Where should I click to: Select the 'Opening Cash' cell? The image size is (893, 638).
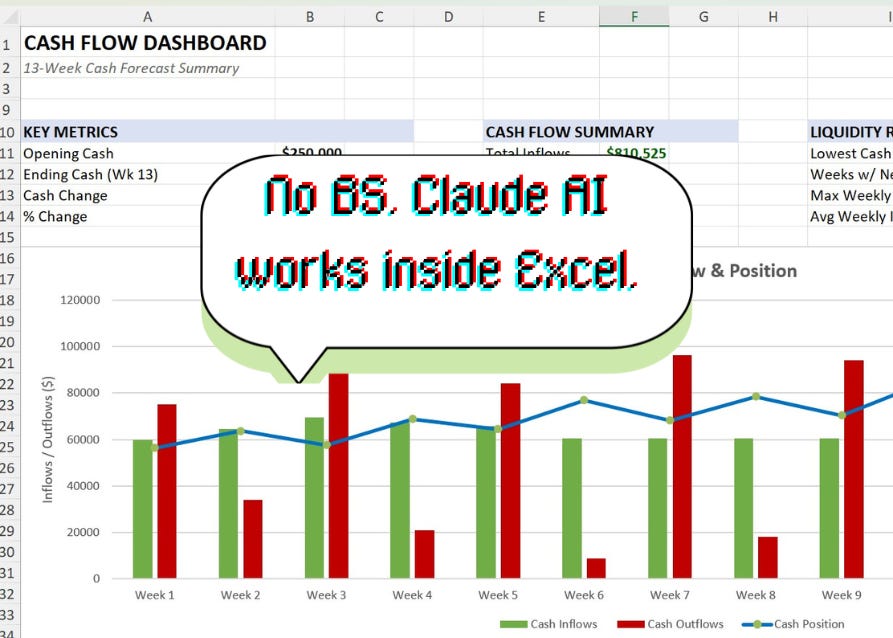68,153
